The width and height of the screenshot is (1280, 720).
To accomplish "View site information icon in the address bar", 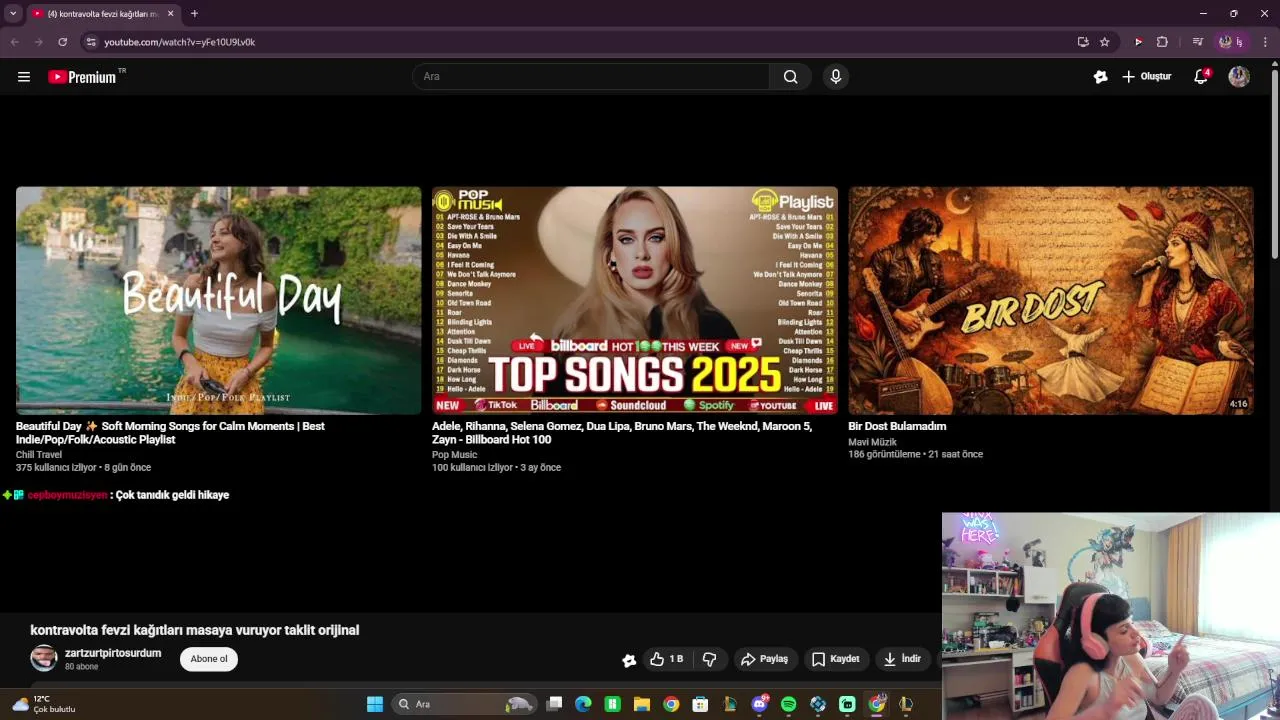I will click(91, 42).
